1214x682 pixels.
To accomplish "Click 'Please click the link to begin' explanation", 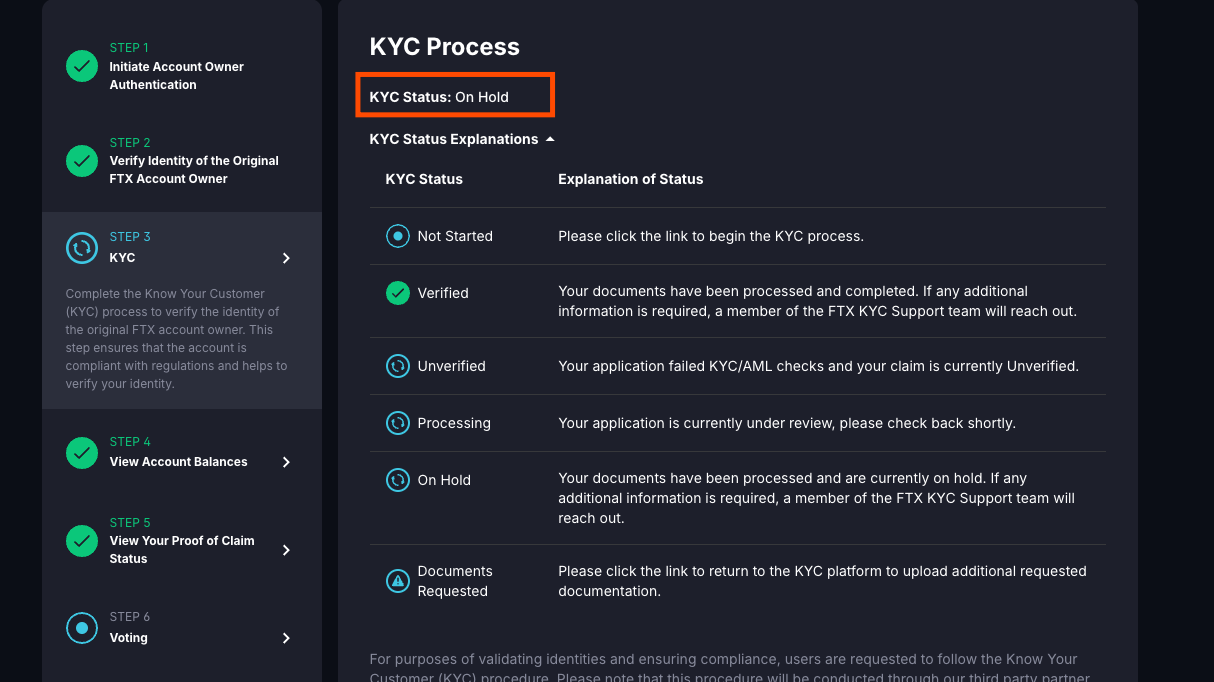I will [711, 236].
